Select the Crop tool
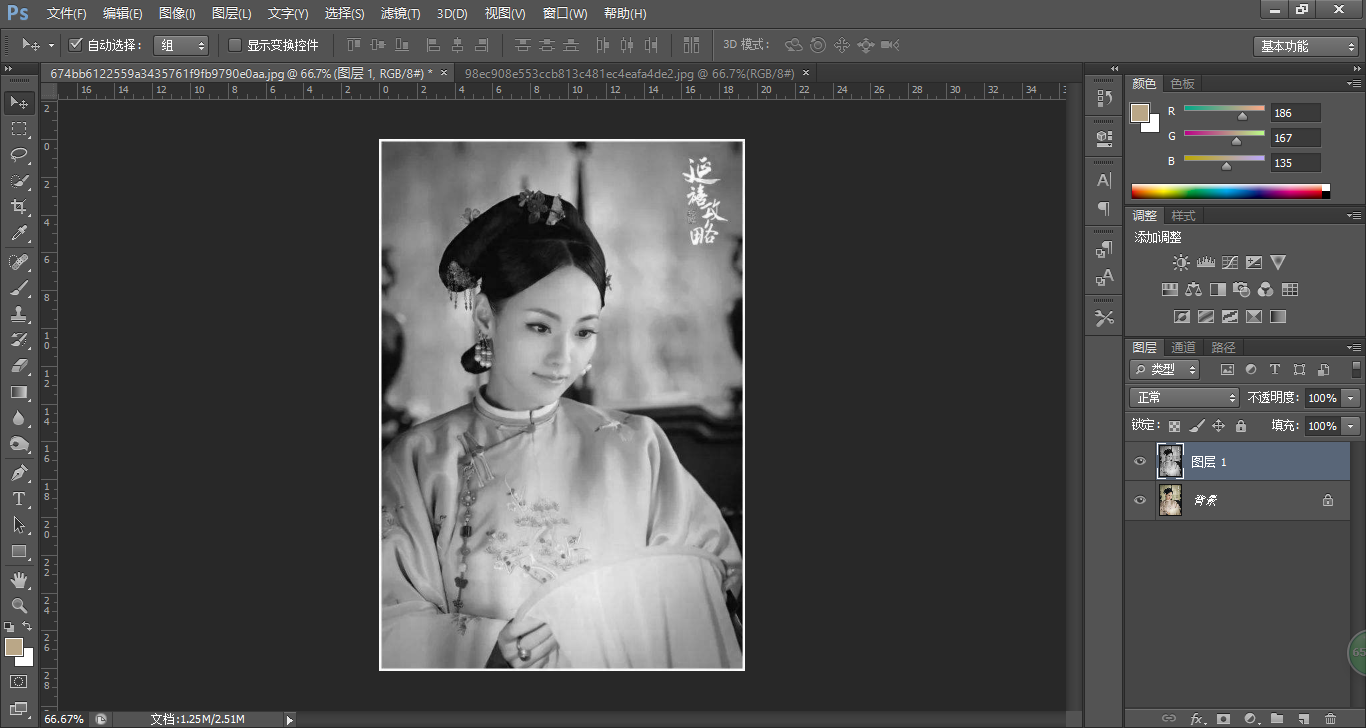The image size is (1366, 728). coord(19,207)
